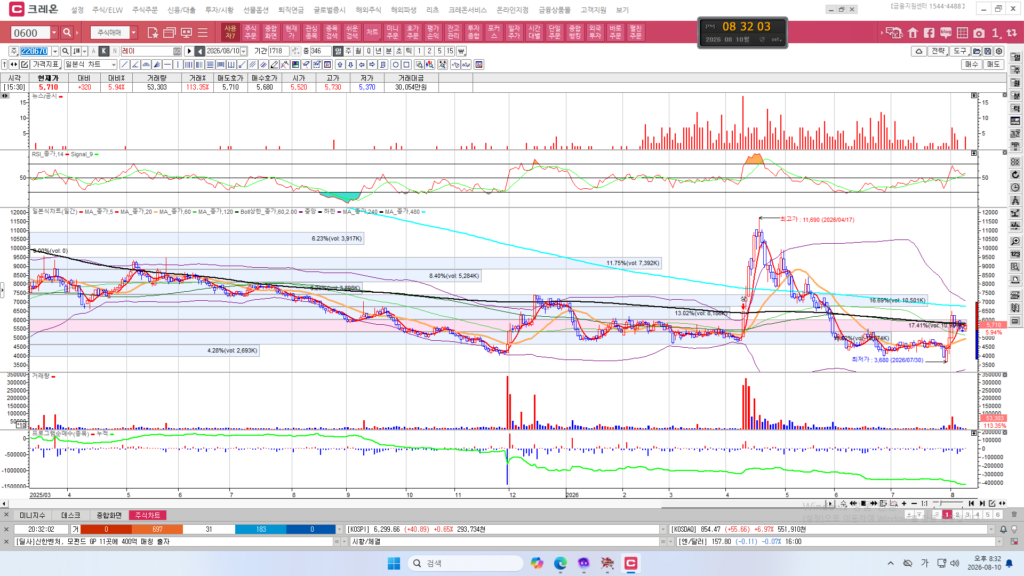
Task: Expand the 0600 screen number dropdown
Action: pos(54,33)
